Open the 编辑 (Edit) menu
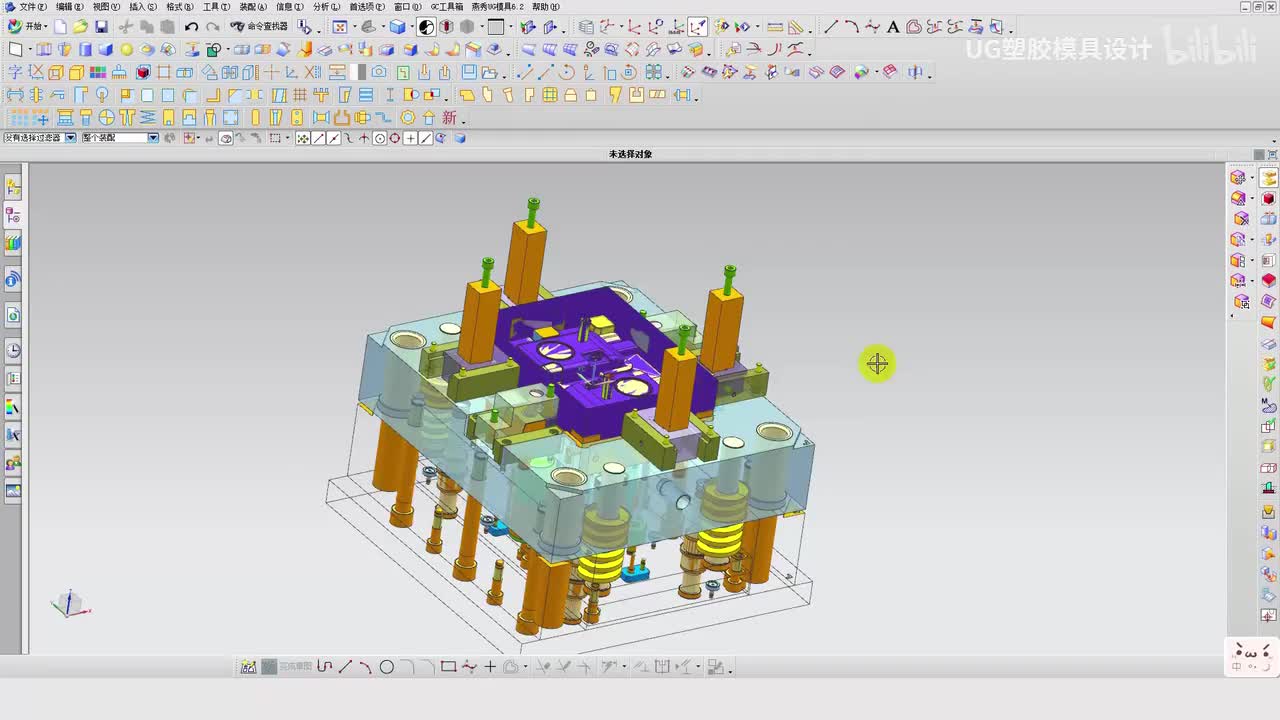Viewport: 1280px width, 720px height. (69, 7)
